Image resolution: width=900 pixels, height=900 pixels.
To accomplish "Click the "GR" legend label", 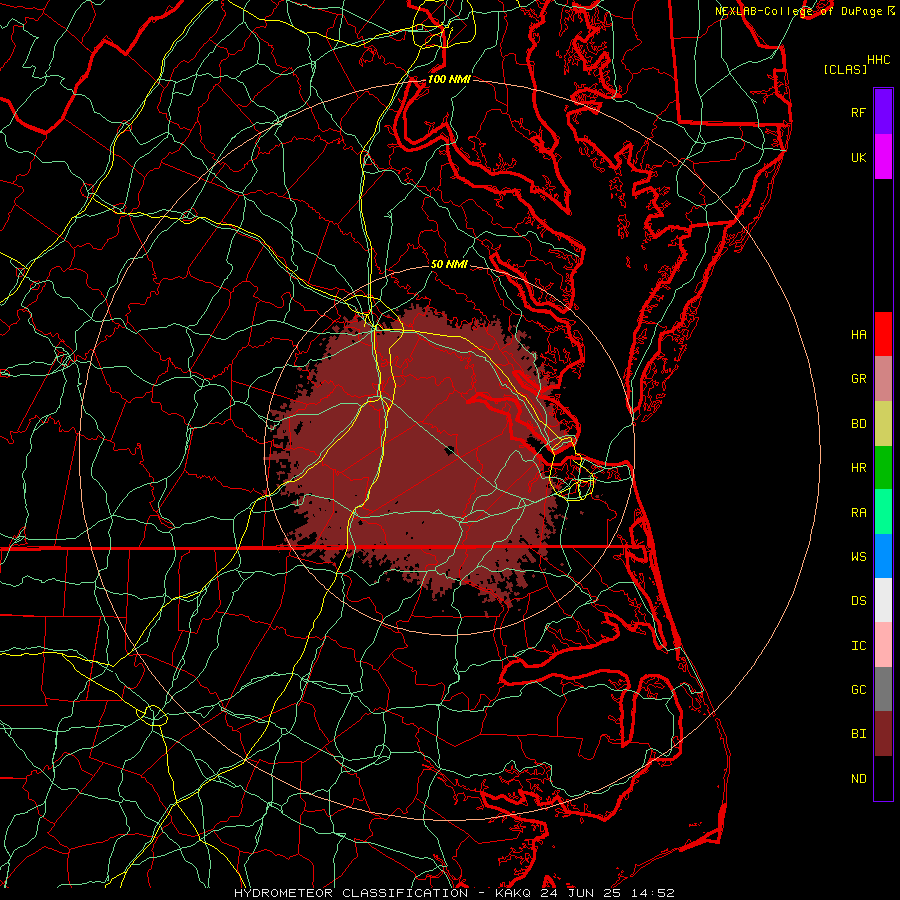I will [x=858, y=379].
